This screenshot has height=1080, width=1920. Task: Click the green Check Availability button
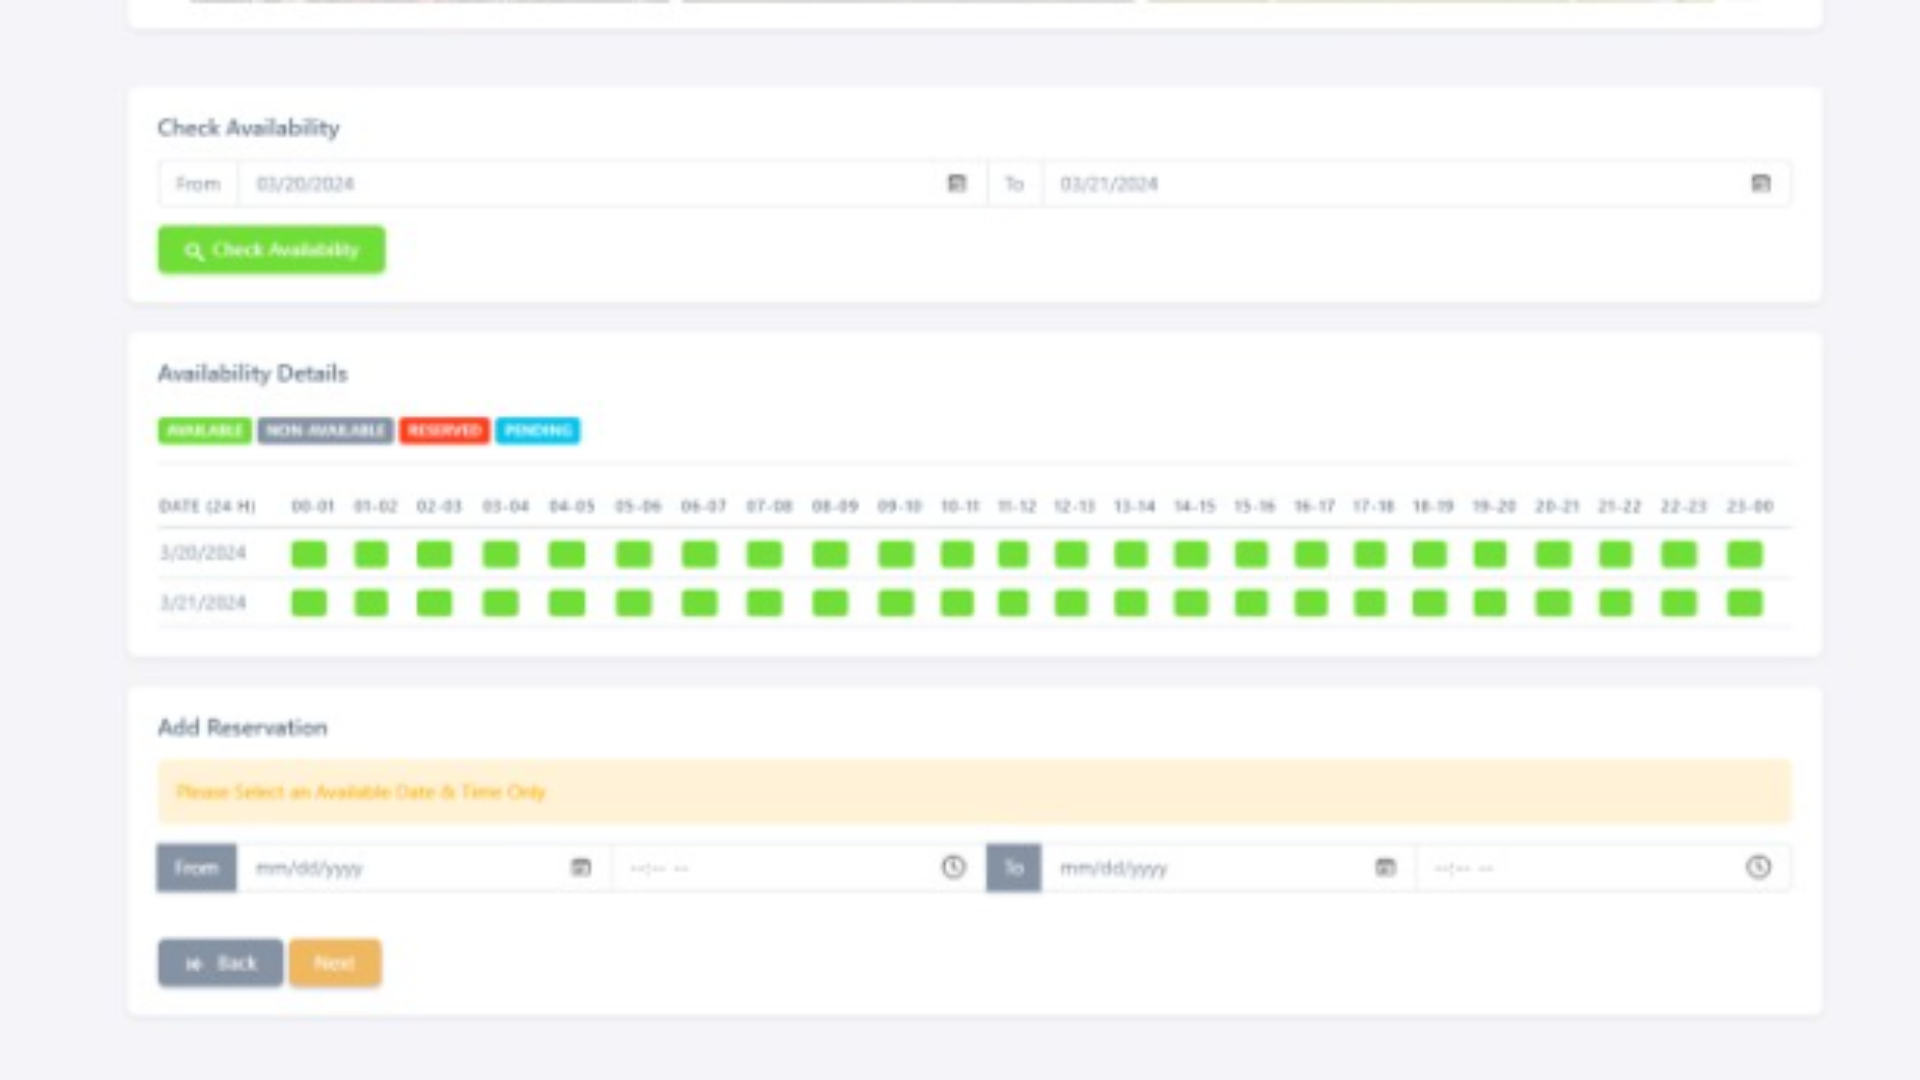pyautogui.click(x=271, y=250)
